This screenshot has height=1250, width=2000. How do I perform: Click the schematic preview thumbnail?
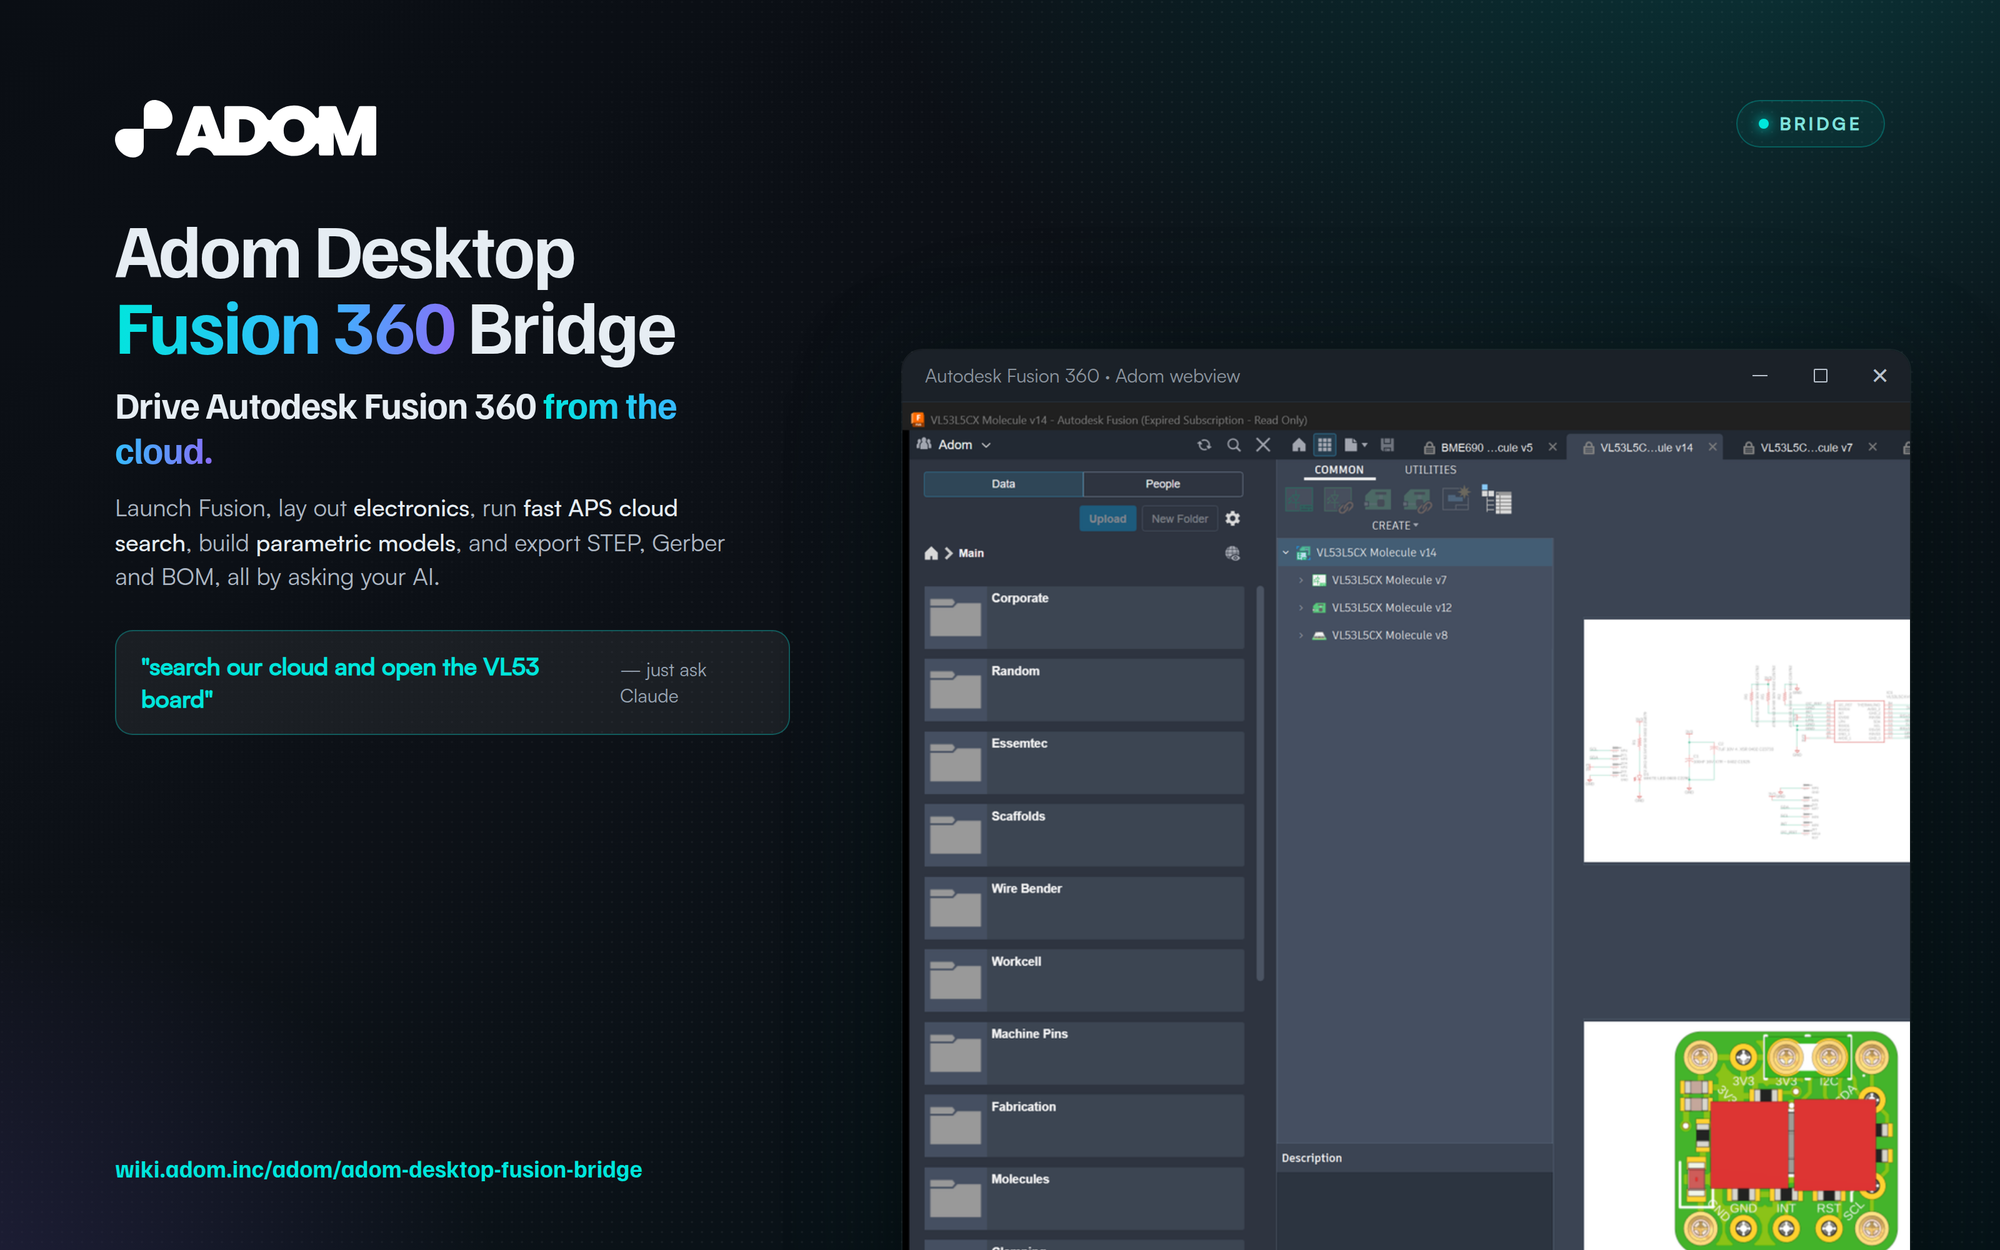coord(1746,741)
